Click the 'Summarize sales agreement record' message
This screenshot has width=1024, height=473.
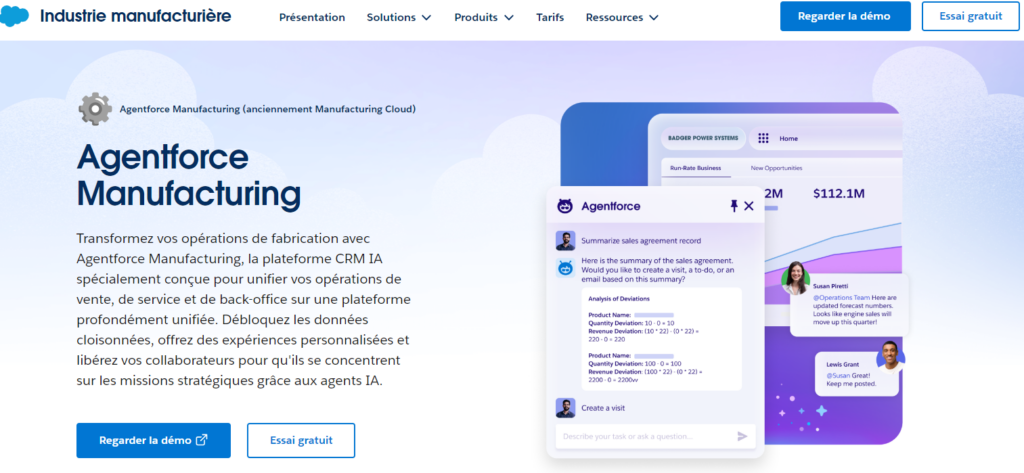point(641,240)
